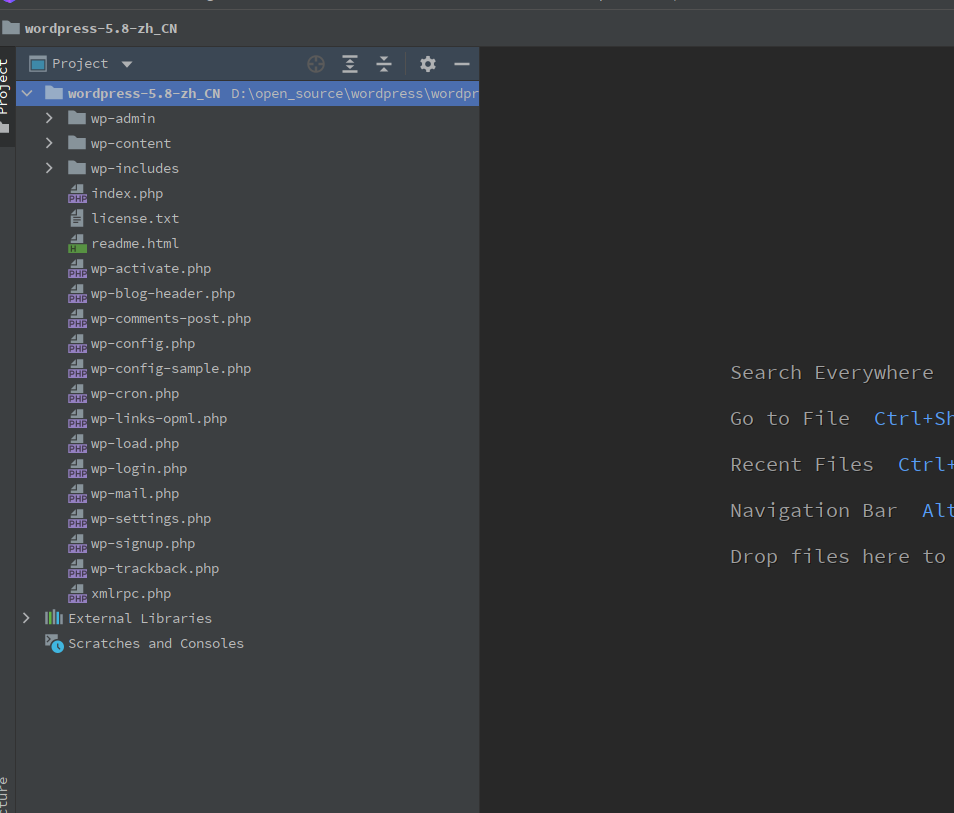Hide the Project panel with minus icon
The image size is (954, 813).
(x=461, y=64)
